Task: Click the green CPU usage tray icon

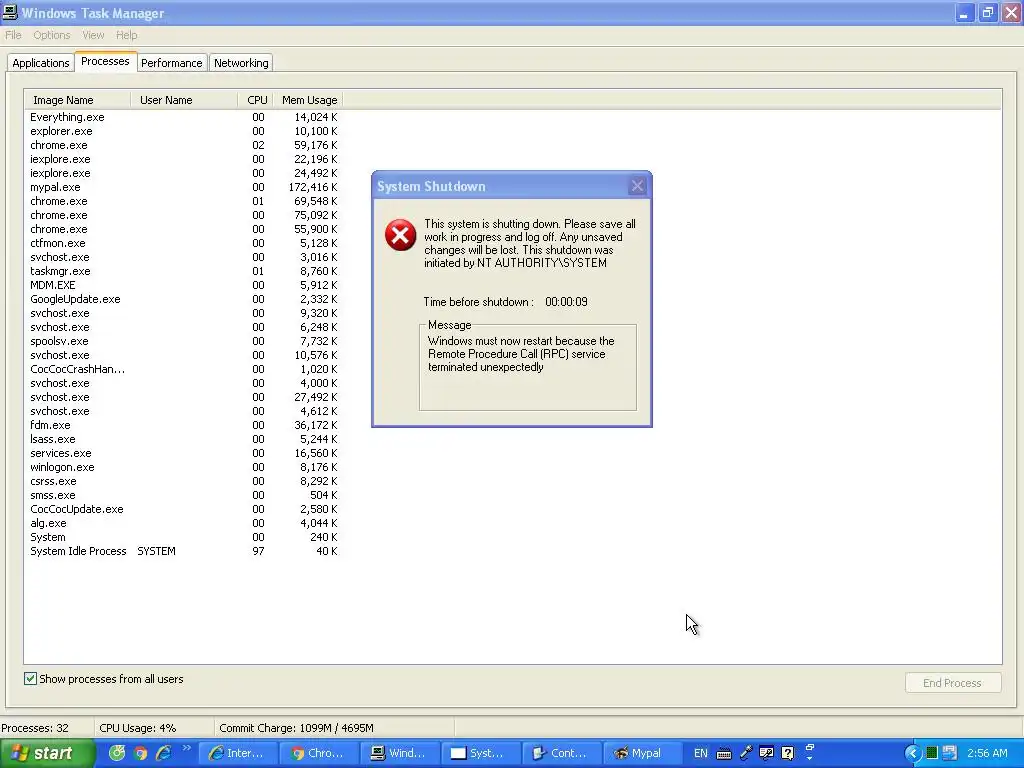Action: coord(932,753)
